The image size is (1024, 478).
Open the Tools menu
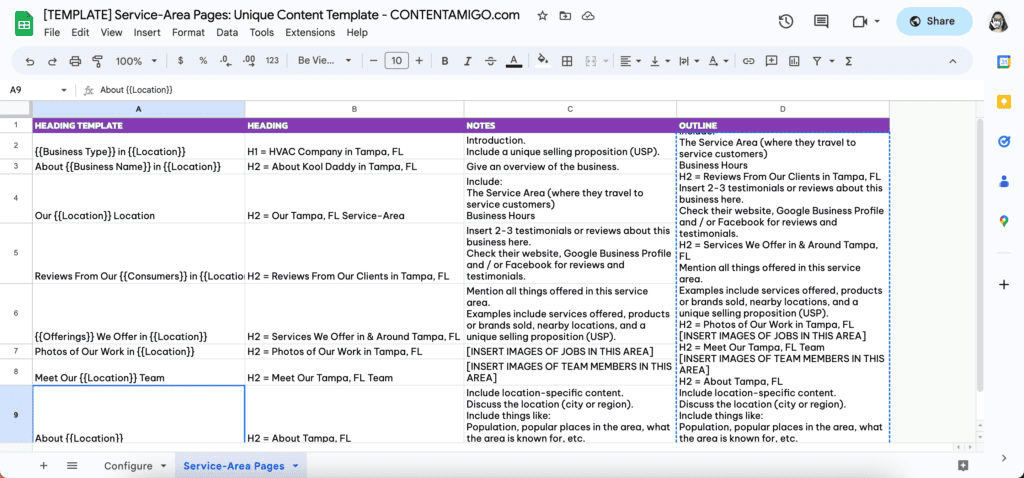tap(261, 33)
